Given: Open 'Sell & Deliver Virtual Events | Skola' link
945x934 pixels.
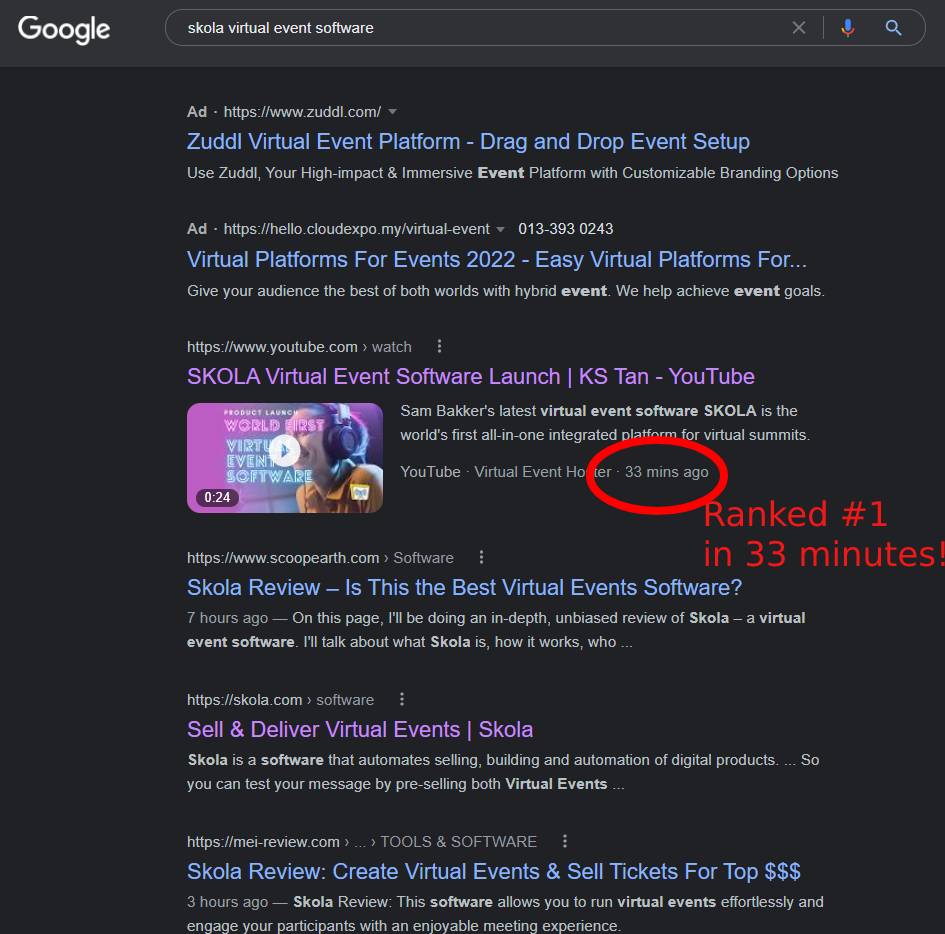Looking at the screenshot, I should (360, 730).
